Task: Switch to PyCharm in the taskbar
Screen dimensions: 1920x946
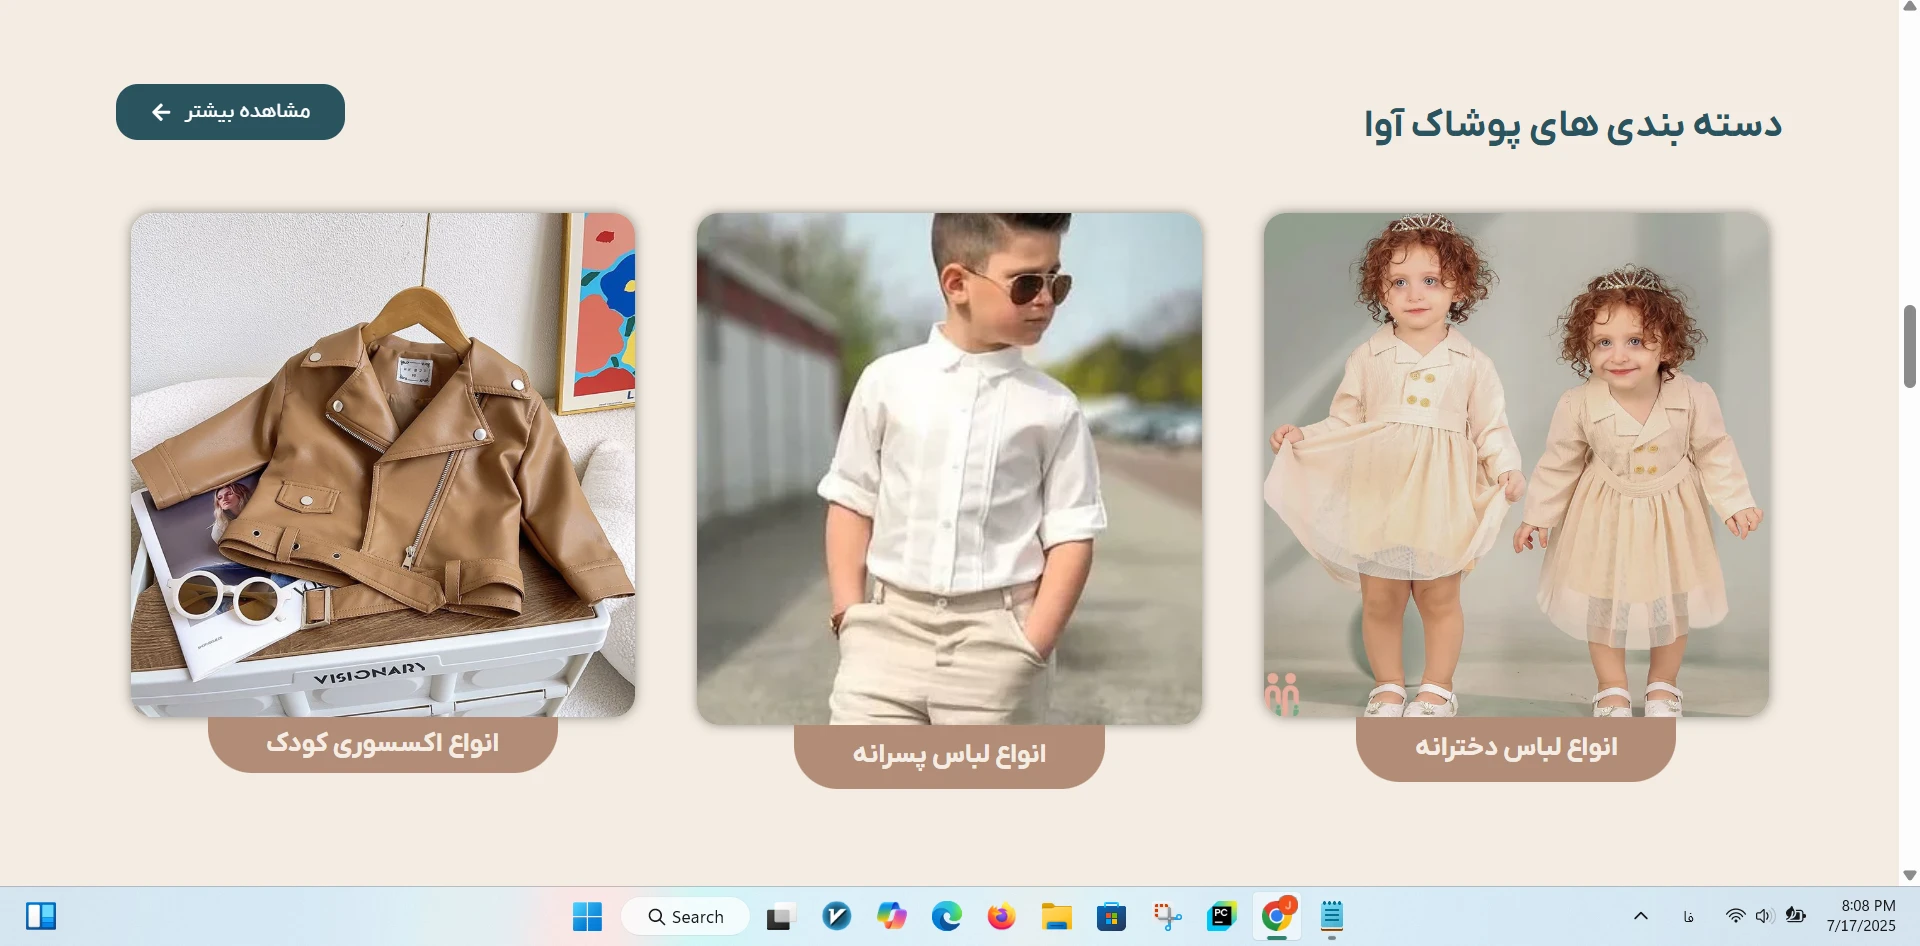Action: tap(1221, 916)
